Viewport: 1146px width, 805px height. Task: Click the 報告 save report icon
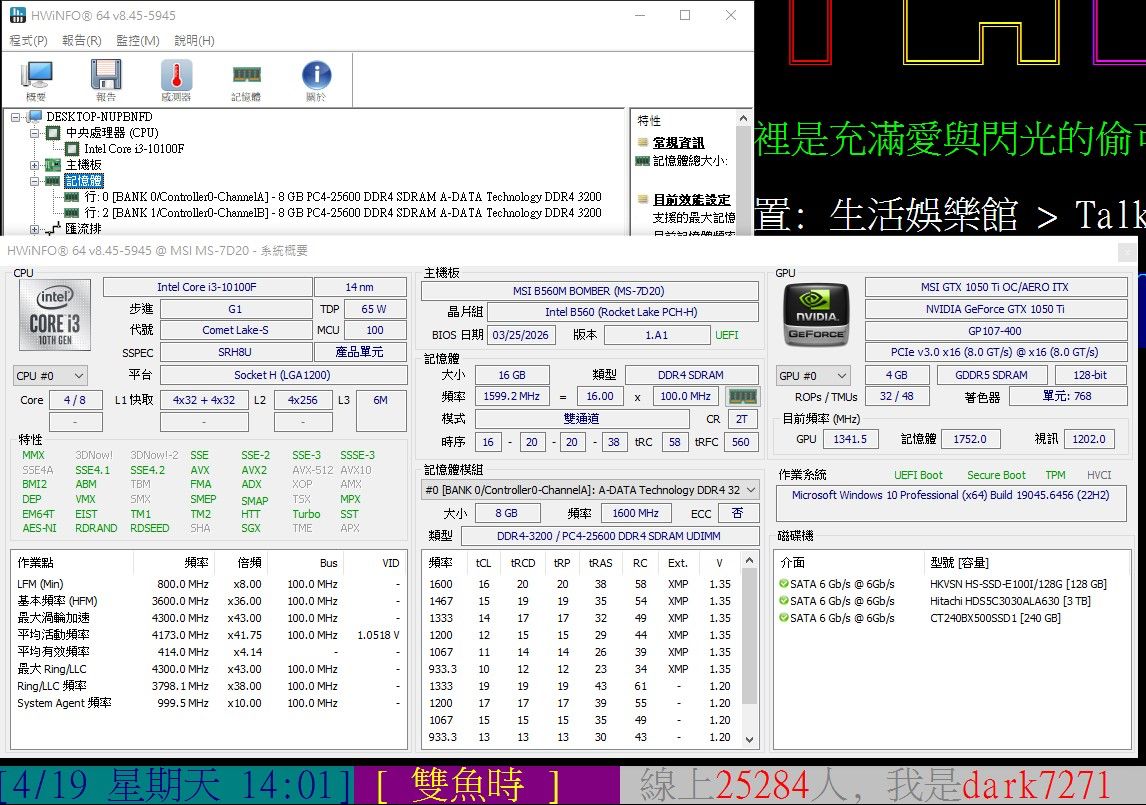(106, 80)
